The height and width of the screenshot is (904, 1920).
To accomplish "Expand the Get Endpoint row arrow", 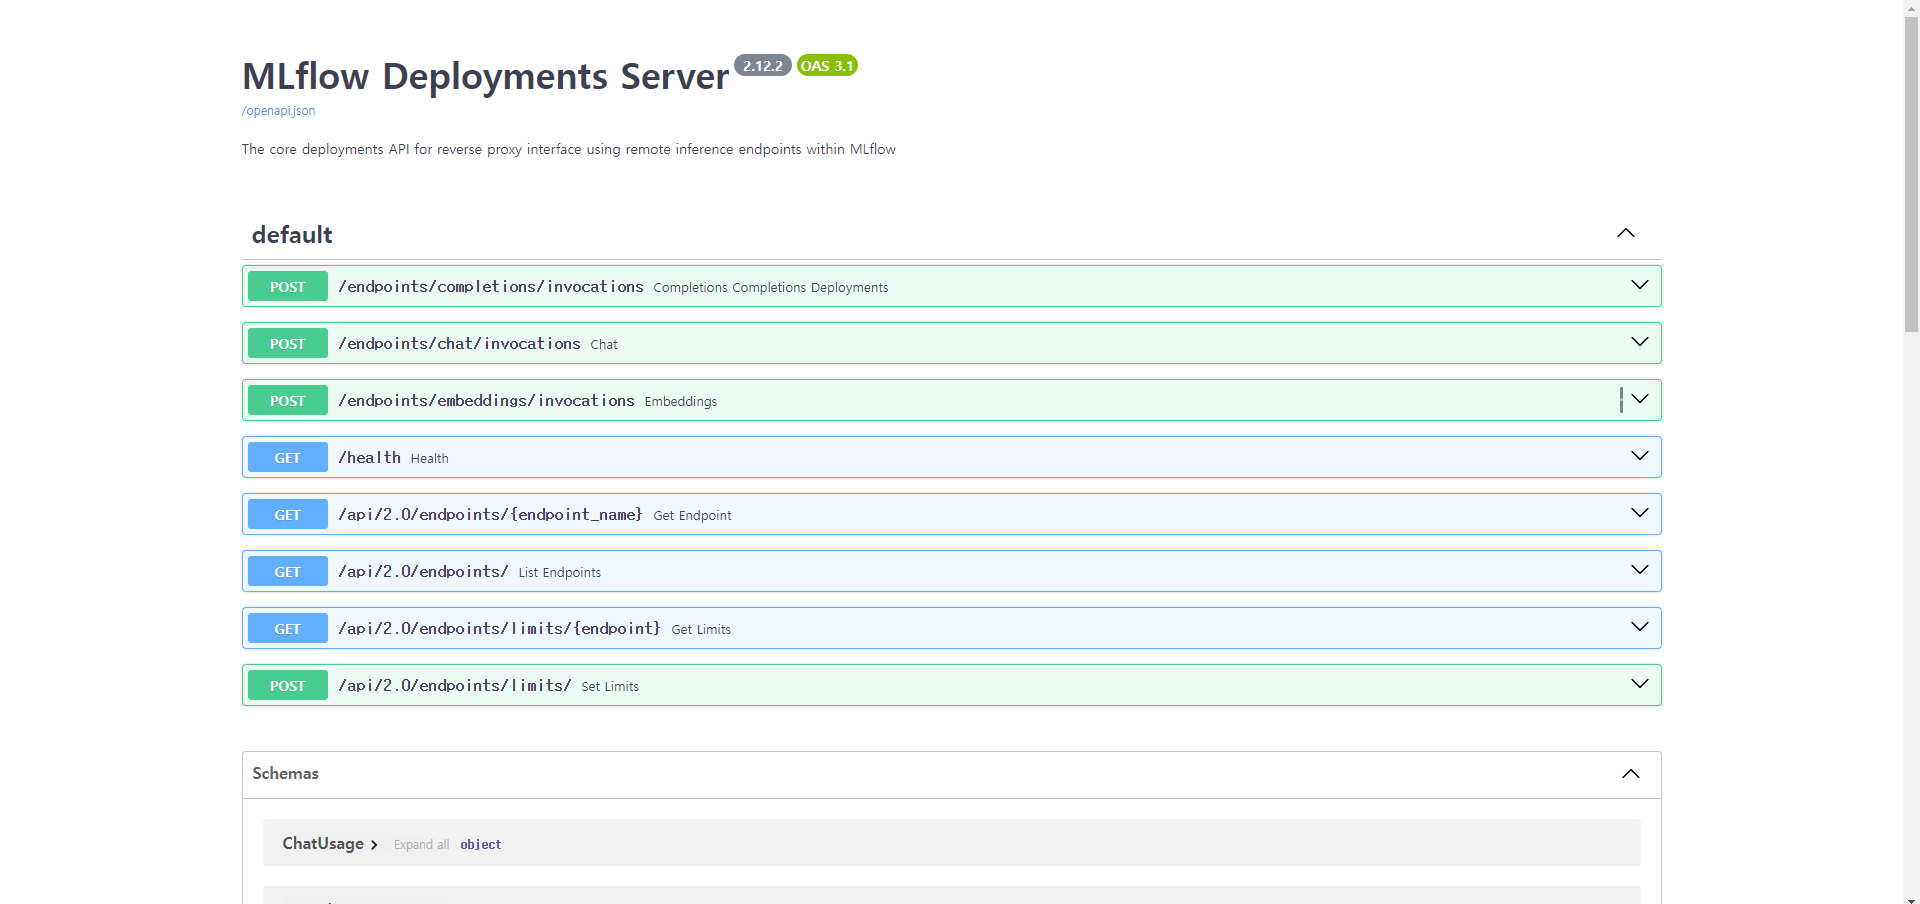I will 1640,513.
